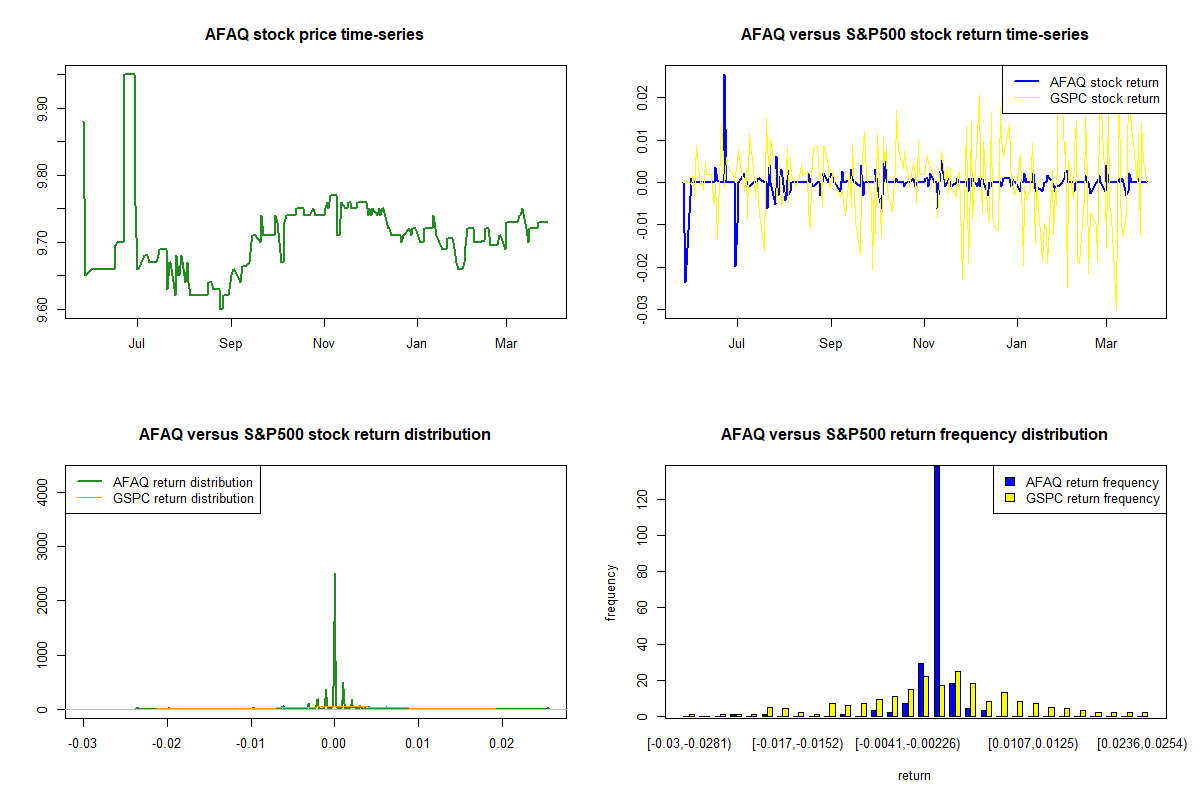Image resolution: width=1200 pixels, height=800 pixels.
Task: Select the "GSPC return distribution" legend label
Action: [x=183, y=498]
